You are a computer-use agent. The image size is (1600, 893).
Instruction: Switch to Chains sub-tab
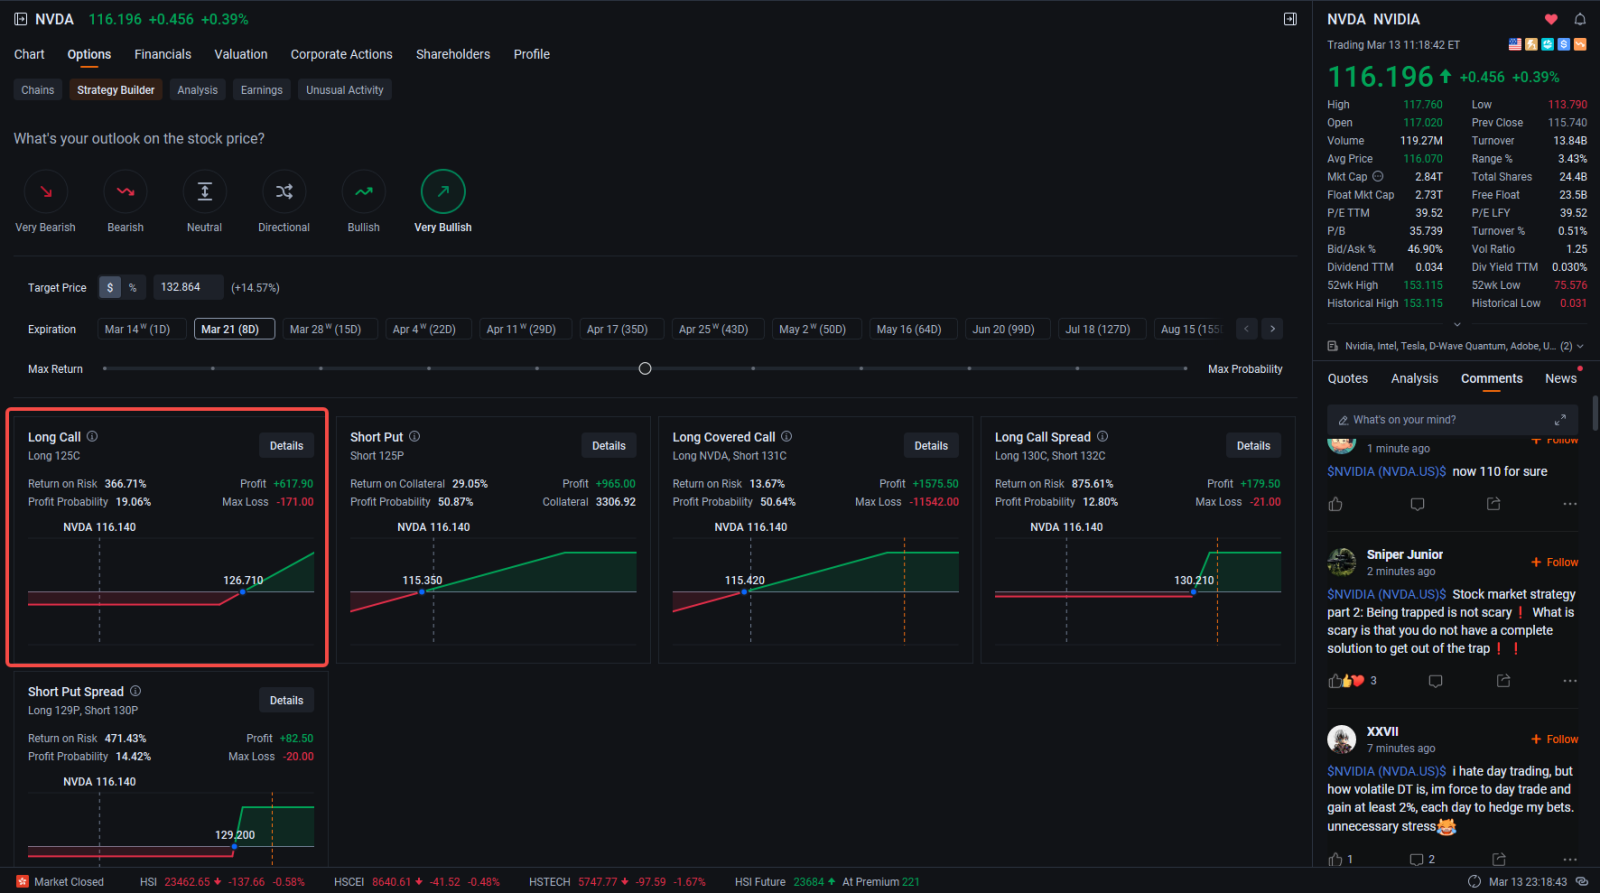click(x=38, y=90)
